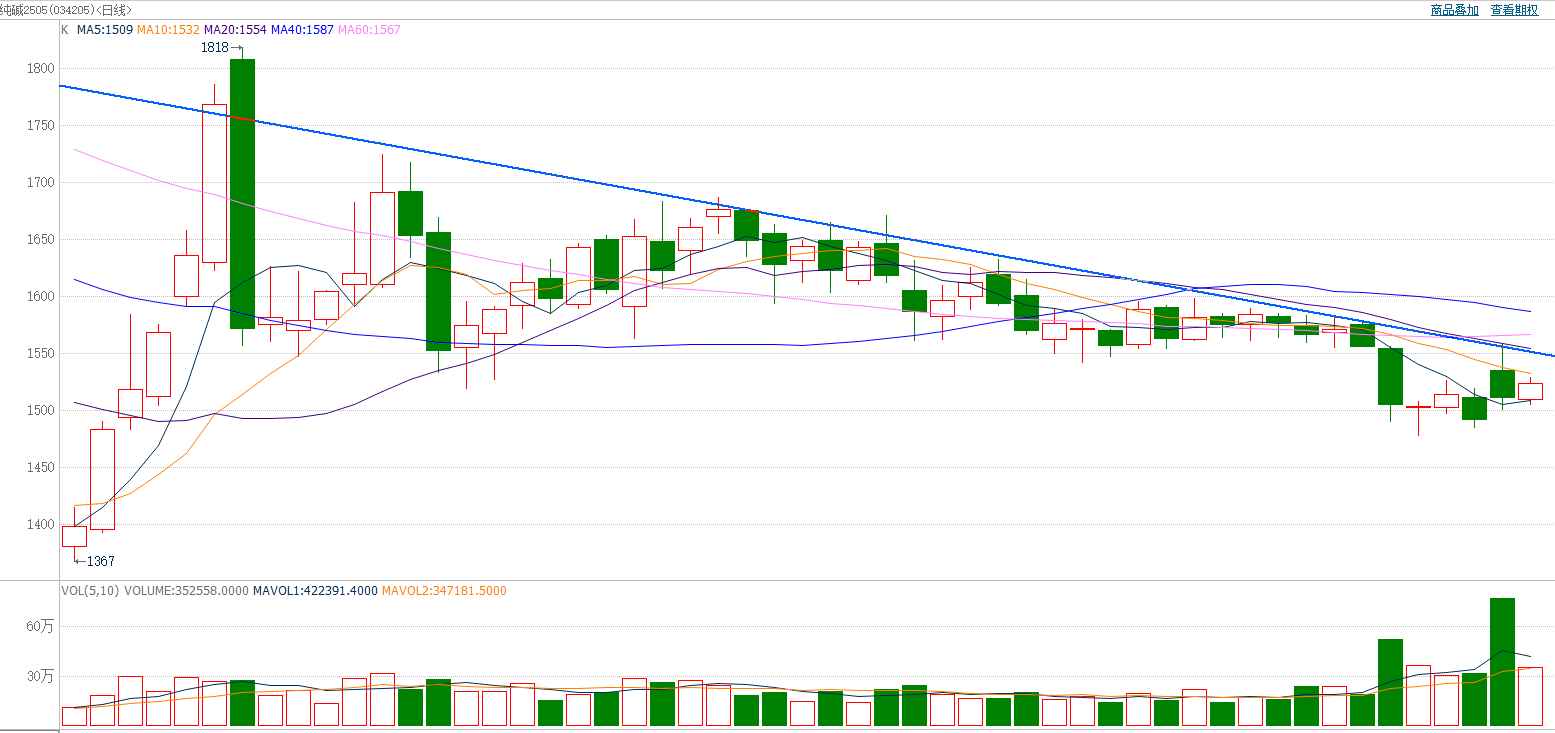Click the 查看期权 link

click(x=1515, y=10)
